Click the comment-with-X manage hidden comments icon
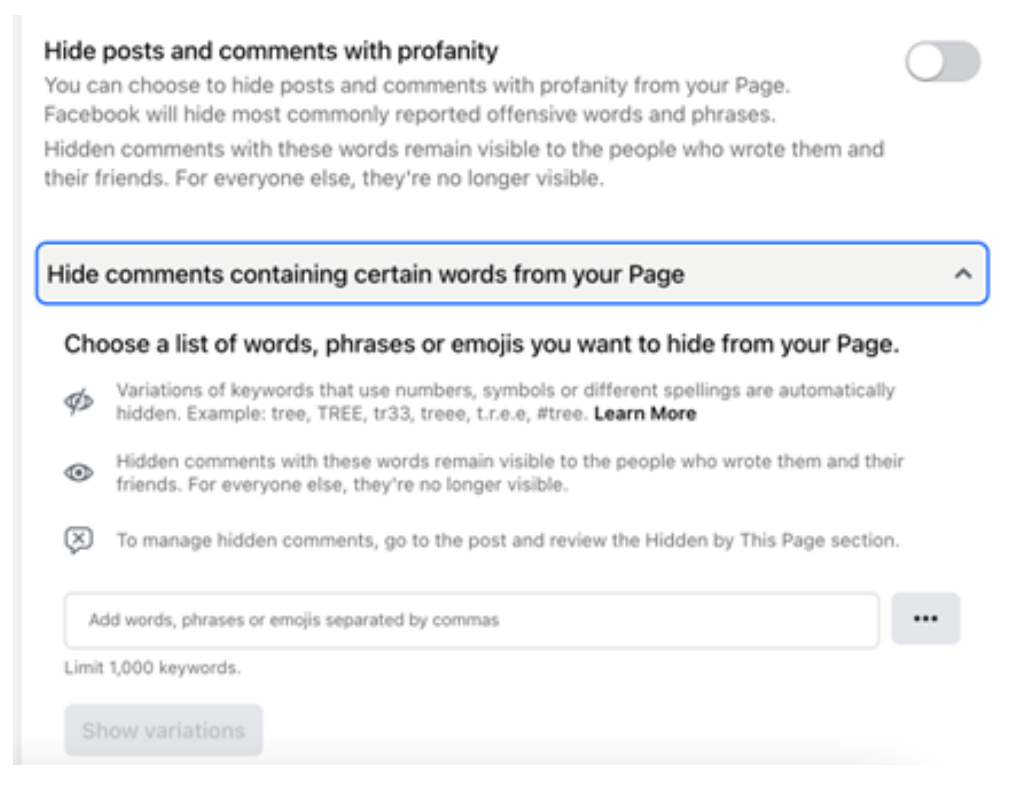This screenshot has height=792, width=1030. [x=79, y=540]
